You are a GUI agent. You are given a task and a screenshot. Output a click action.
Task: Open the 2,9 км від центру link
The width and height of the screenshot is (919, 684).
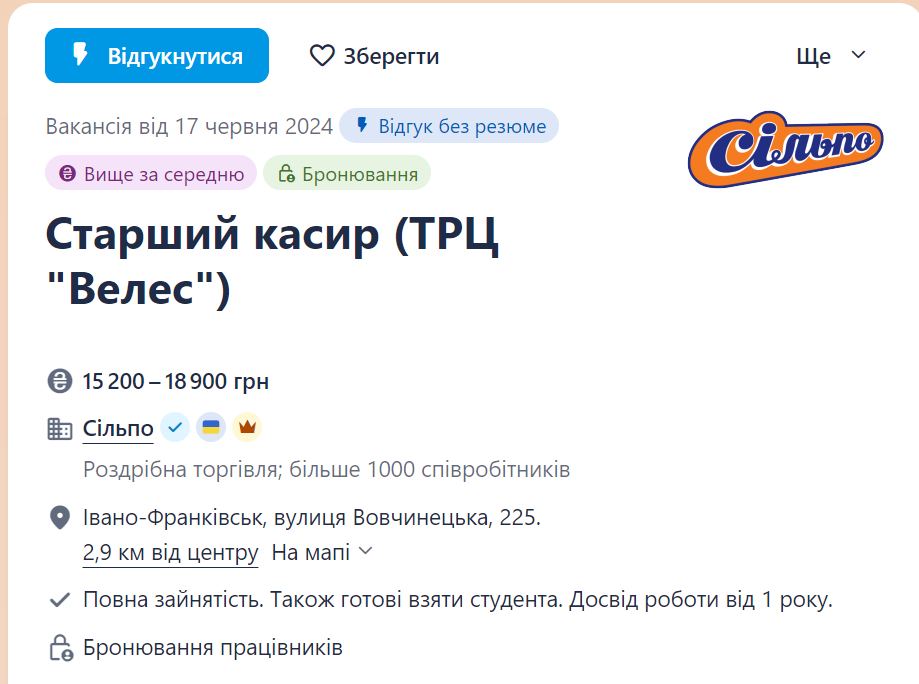pyautogui.click(x=171, y=553)
